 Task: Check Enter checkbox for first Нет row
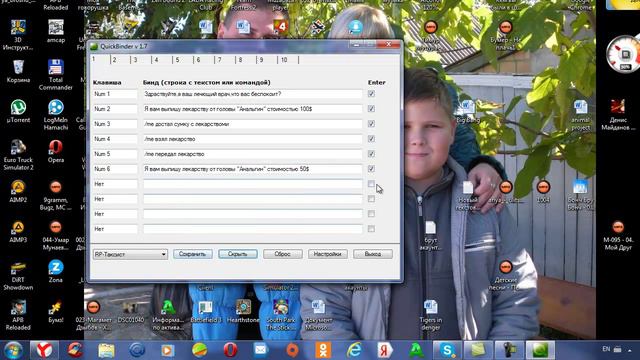click(x=371, y=184)
